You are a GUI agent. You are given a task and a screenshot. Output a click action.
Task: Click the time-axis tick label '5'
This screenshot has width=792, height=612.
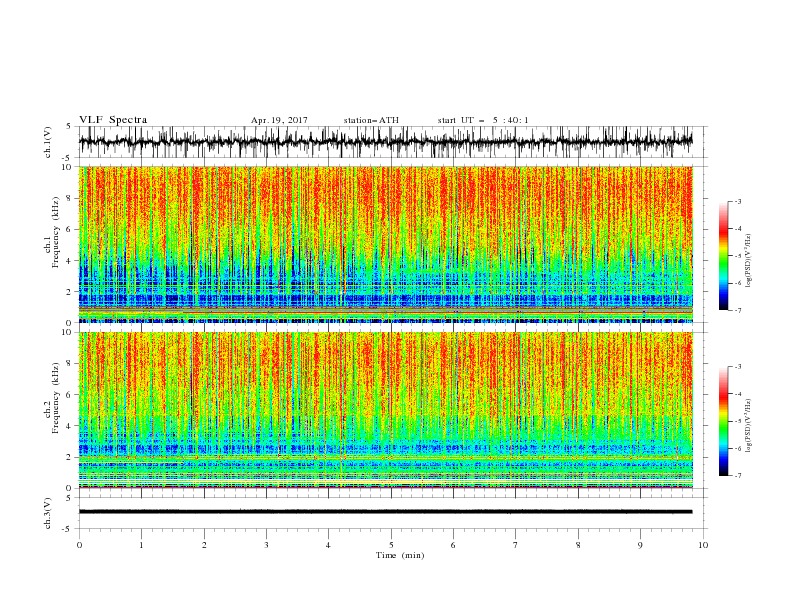click(391, 545)
